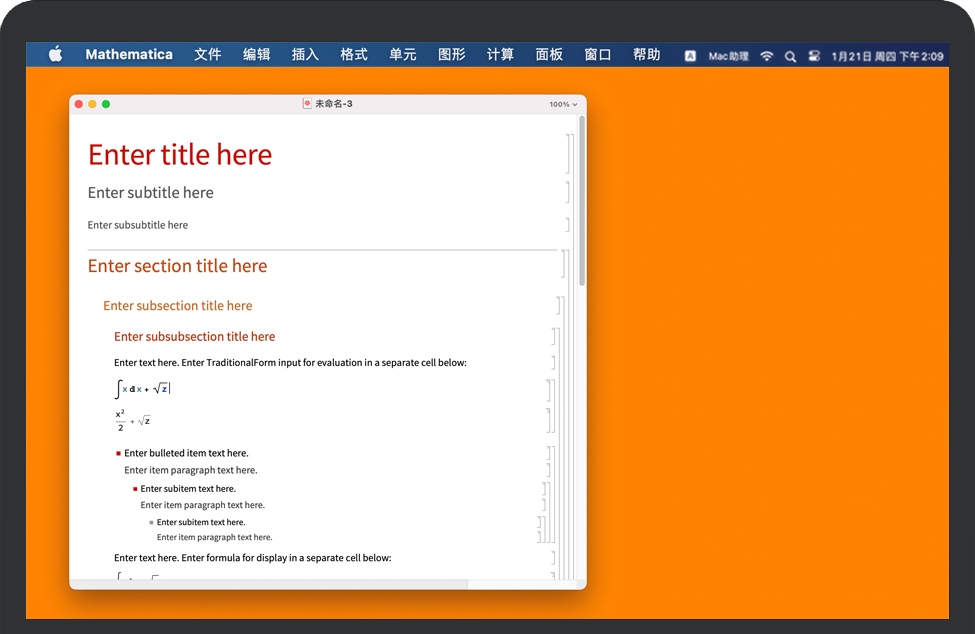Open the Wi-Fi status icon
The width and height of the screenshot is (975, 634).
(x=766, y=56)
